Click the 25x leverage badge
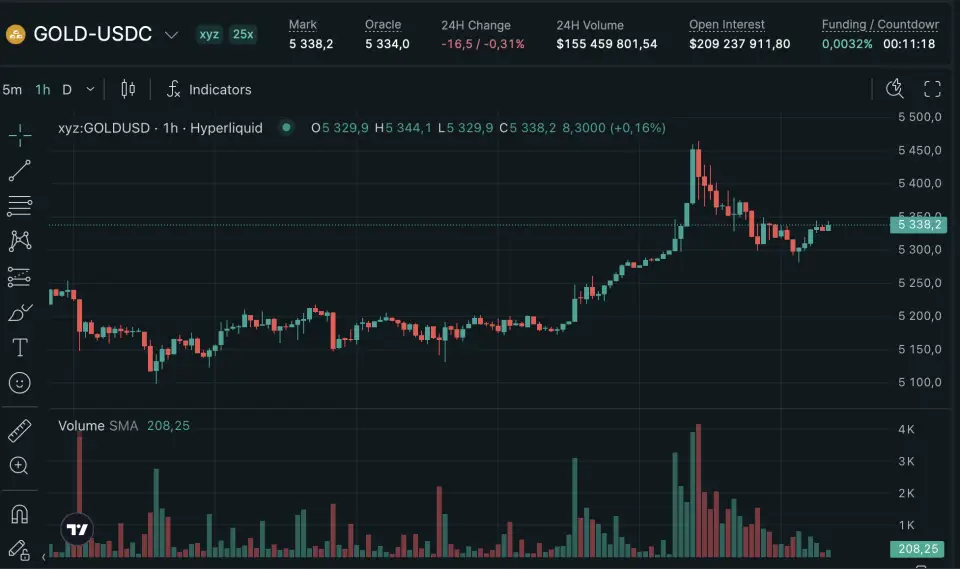This screenshot has width=960, height=569. [x=243, y=35]
